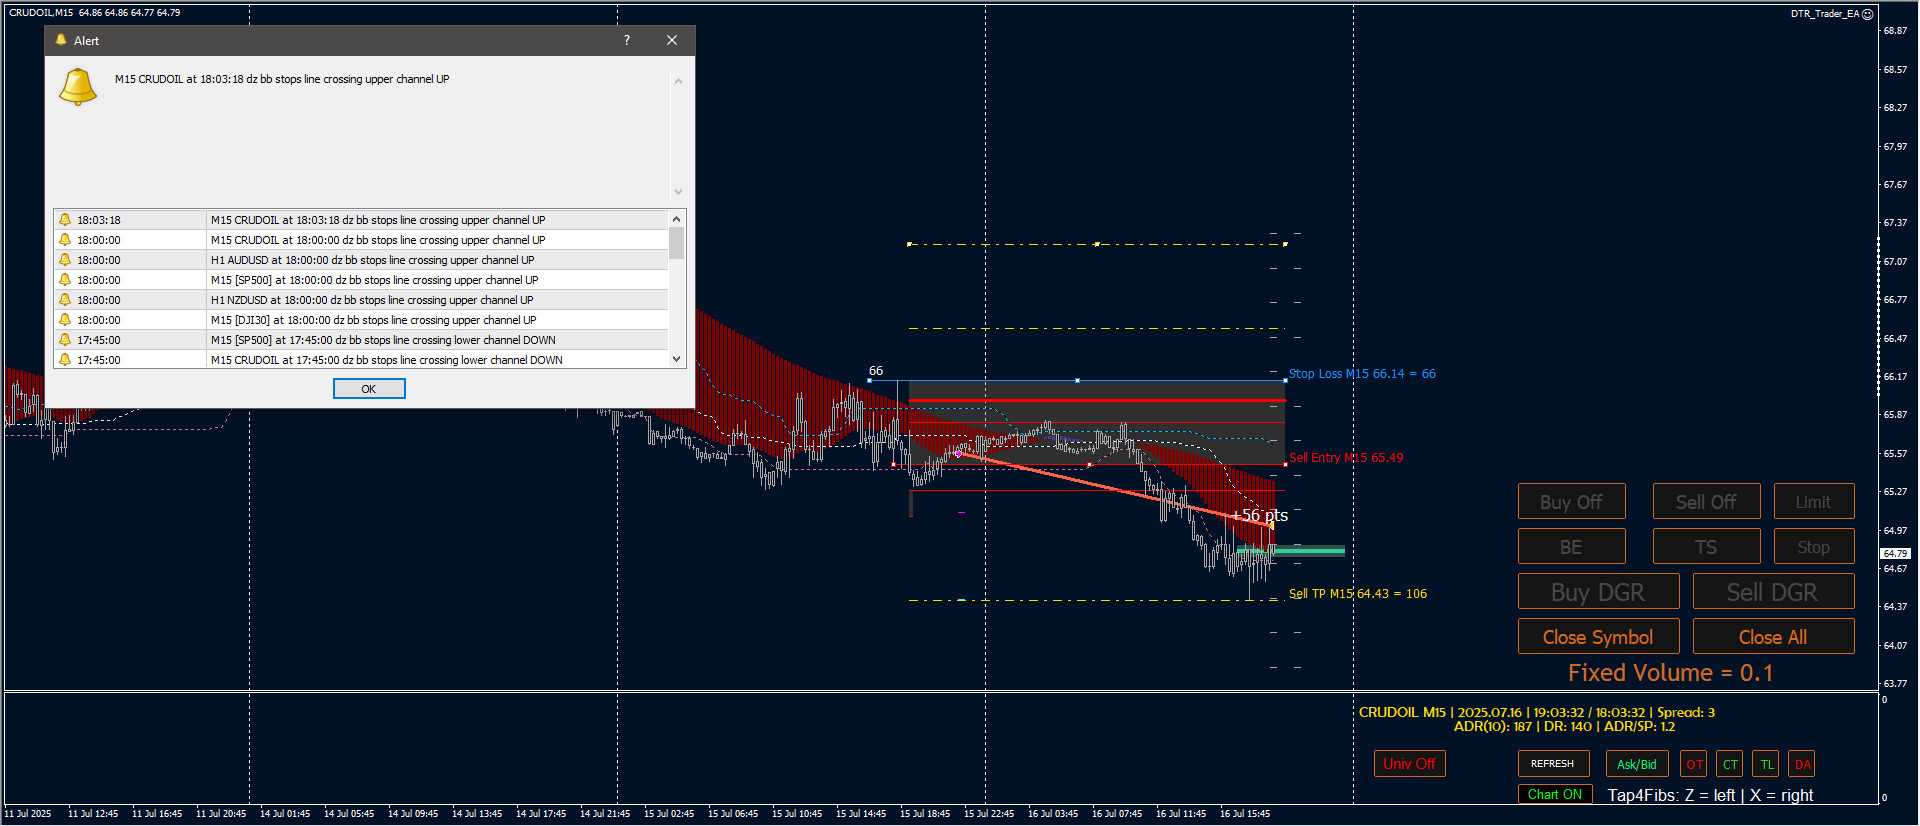Click the Stop Loss M15 66.14 label
Viewport: 1920px width, 826px height.
(x=1362, y=374)
